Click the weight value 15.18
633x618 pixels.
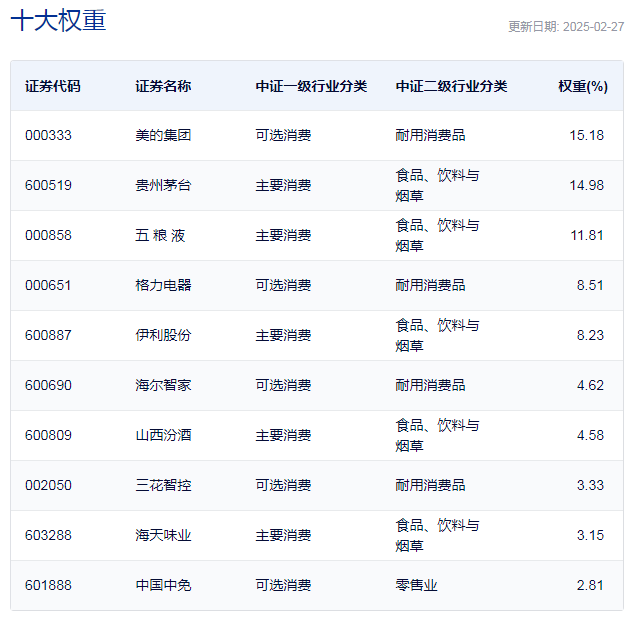[x=586, y=135]
